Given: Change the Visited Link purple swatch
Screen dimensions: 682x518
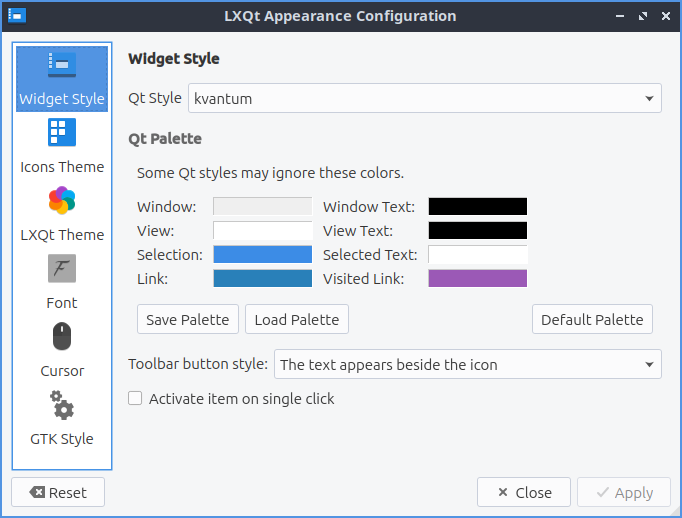Looking at the screenshot, I should pos(477,279).
